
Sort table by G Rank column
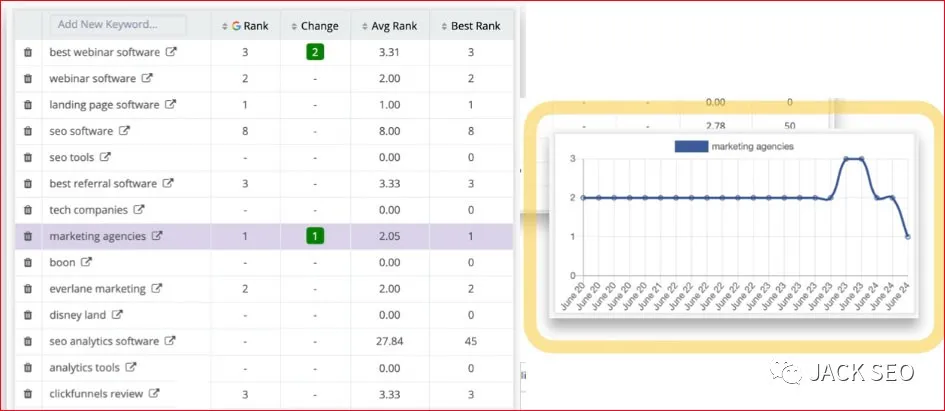coord(245,26)
